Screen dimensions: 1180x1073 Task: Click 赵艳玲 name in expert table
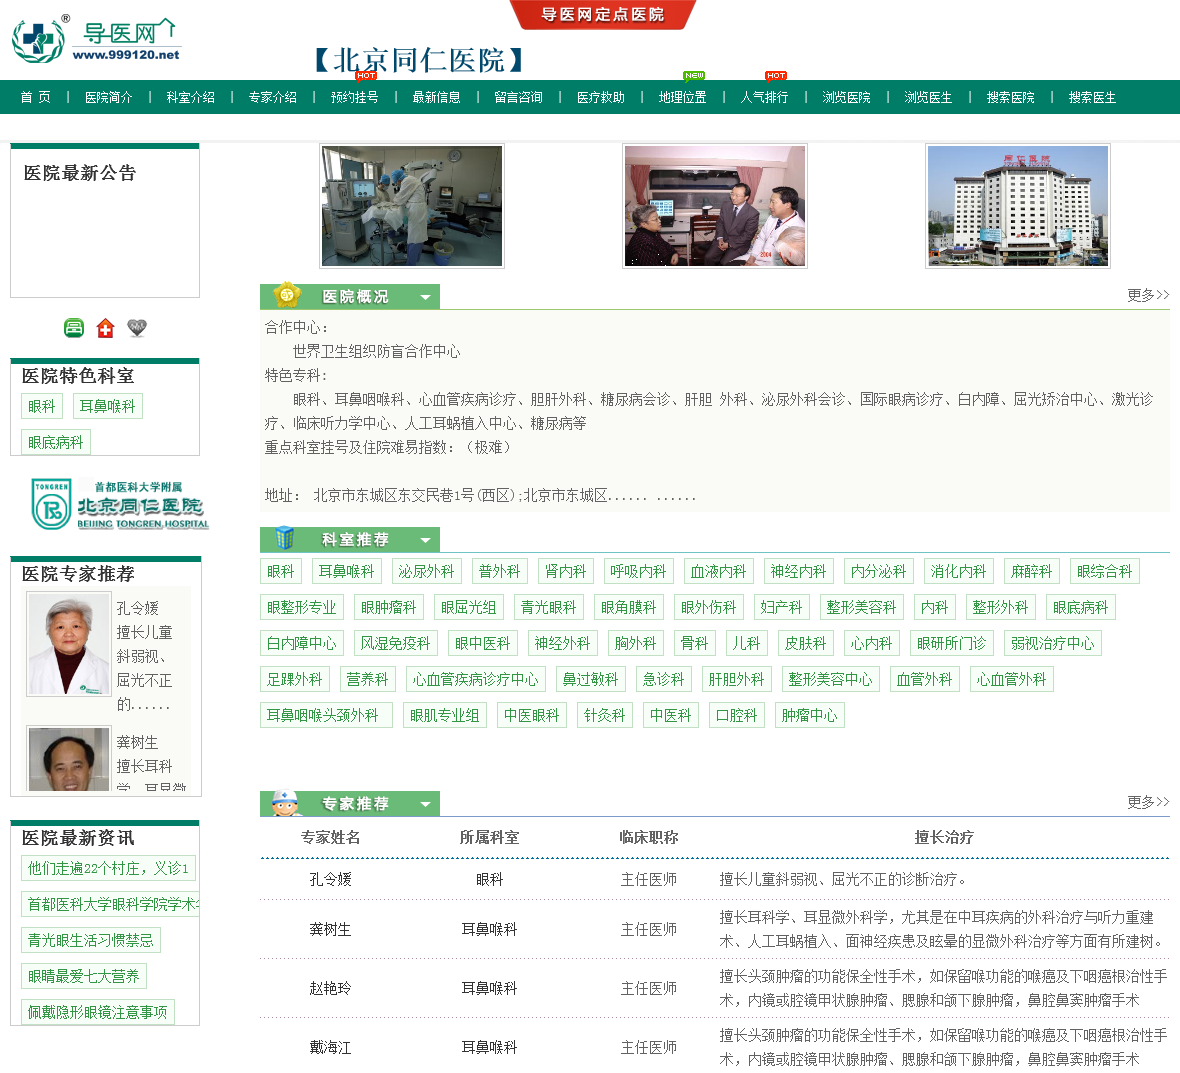[x=330, y=989]
